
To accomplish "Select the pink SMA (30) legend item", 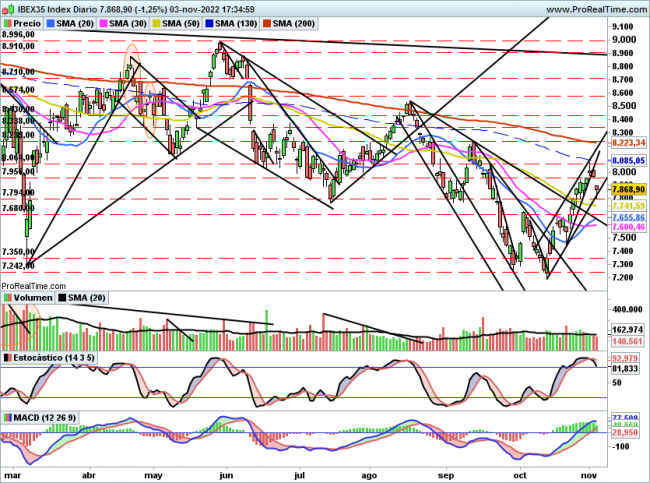I will click(124, 24).
